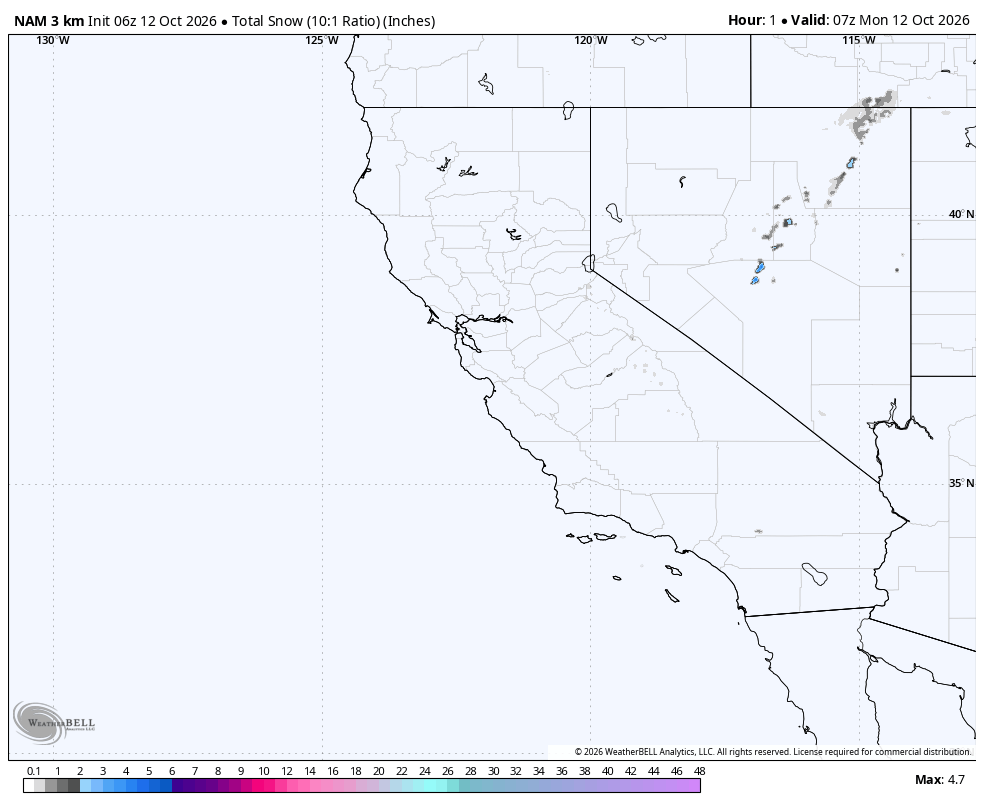The height and width of the screenshot is (808, 984).
Task: Select the light pink swatch at 16 inches
Action: pos(338,785)
